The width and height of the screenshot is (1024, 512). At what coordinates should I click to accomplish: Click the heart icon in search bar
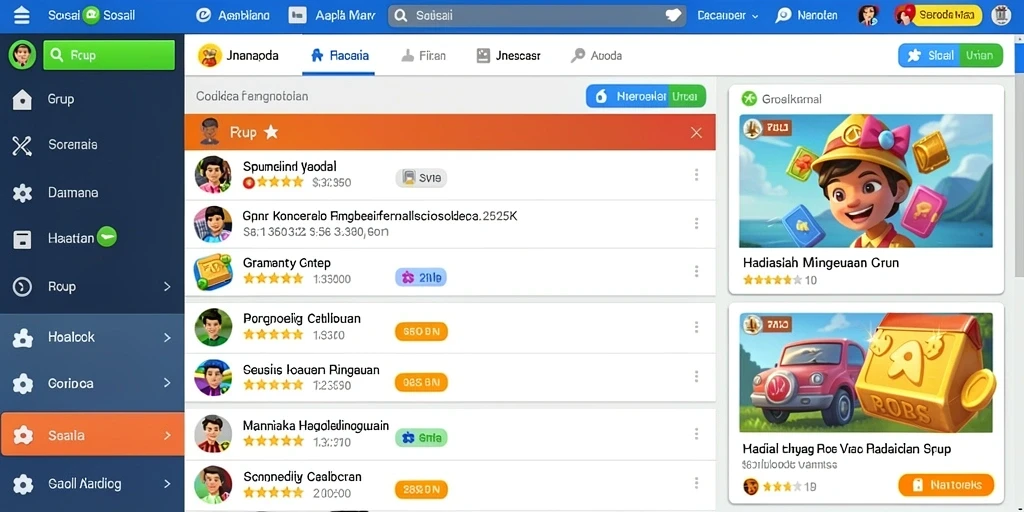coord(673,16)
